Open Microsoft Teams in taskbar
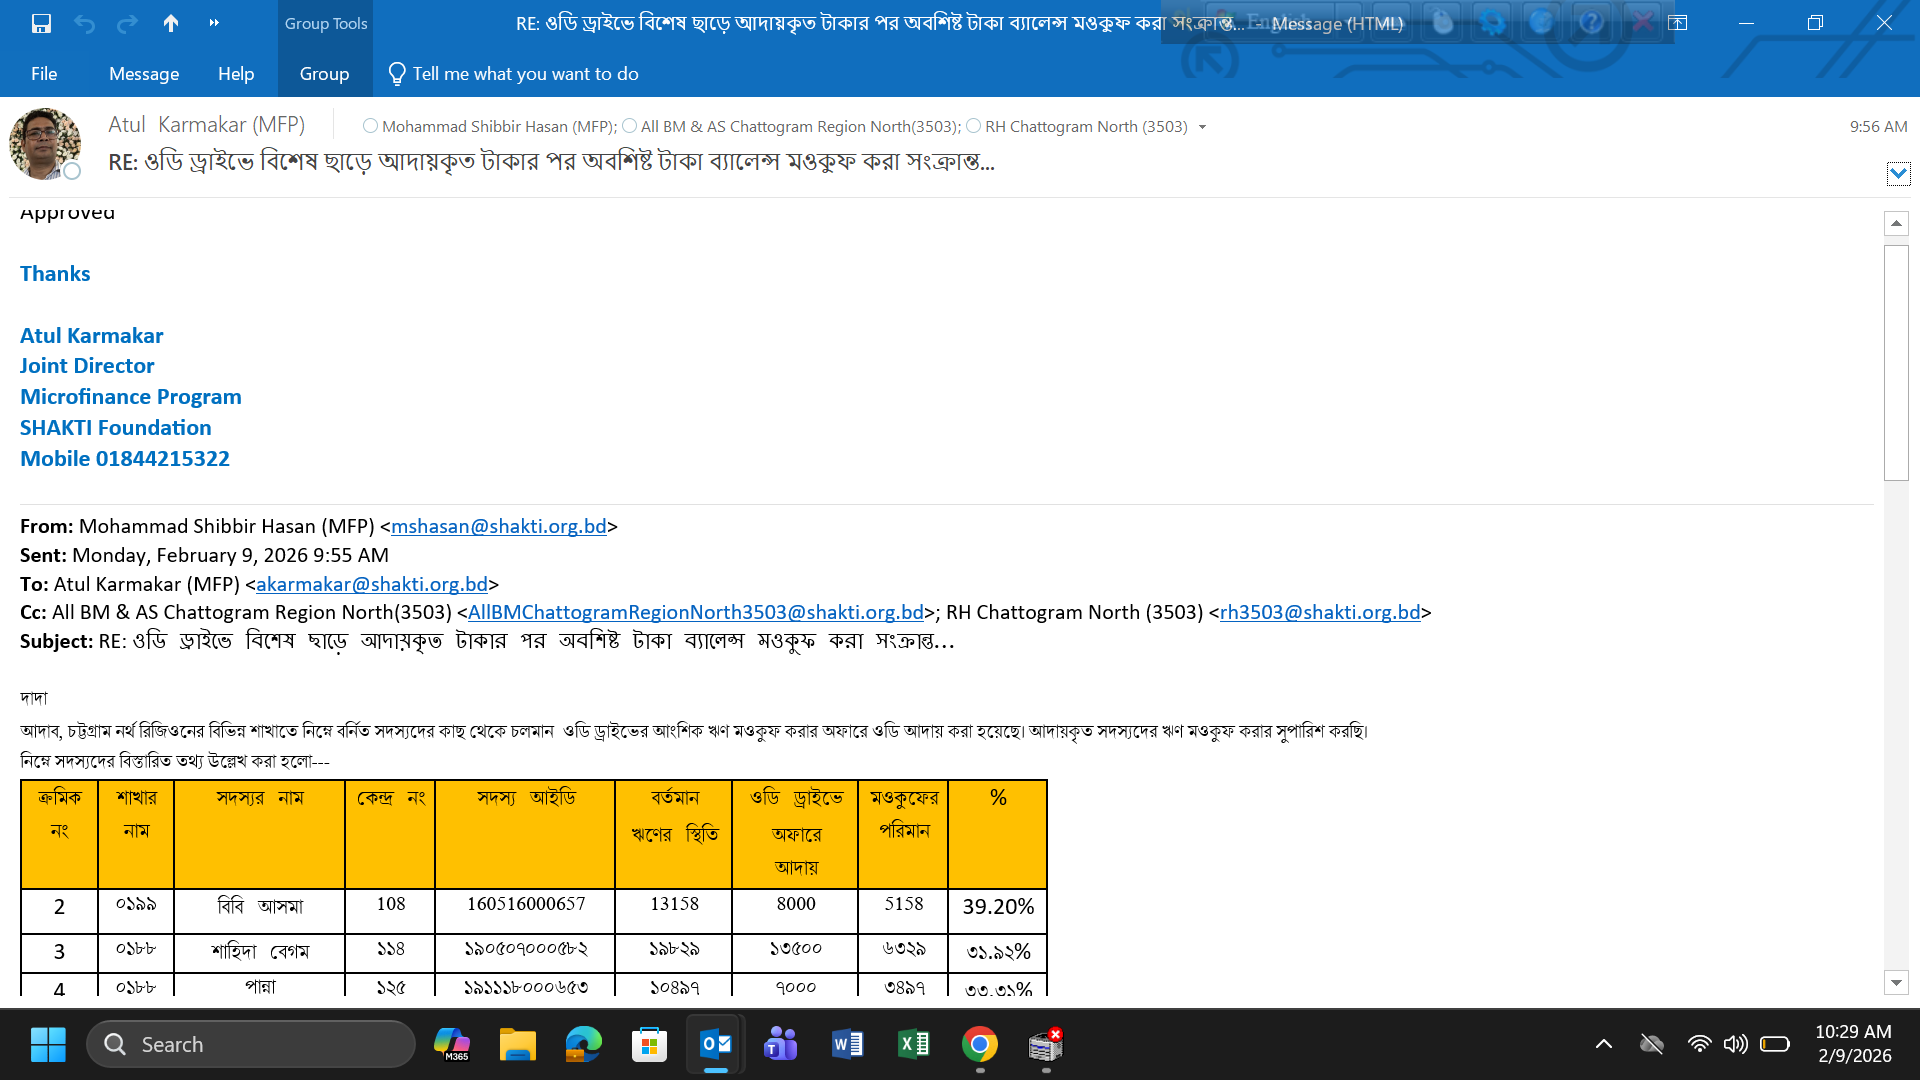 tap(781, 1045)
